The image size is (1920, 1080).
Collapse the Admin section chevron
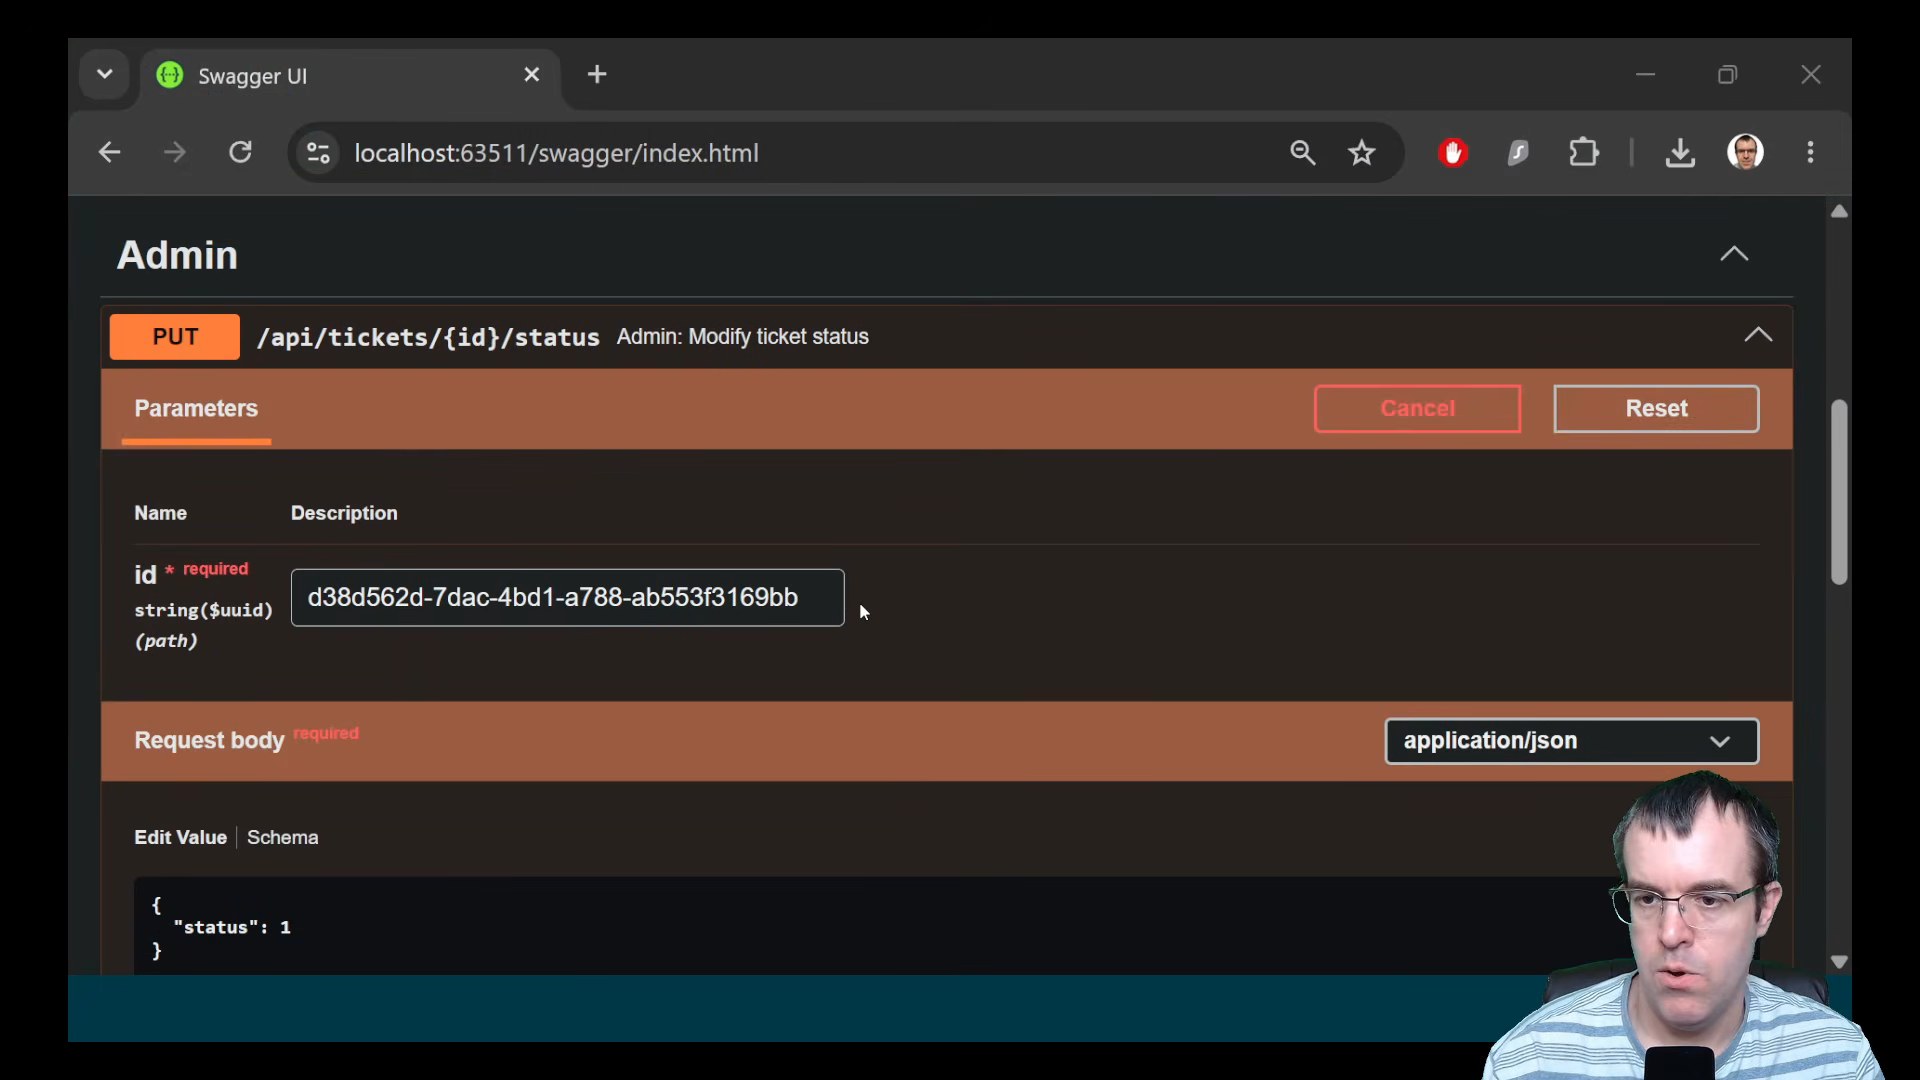(1734, 254)
